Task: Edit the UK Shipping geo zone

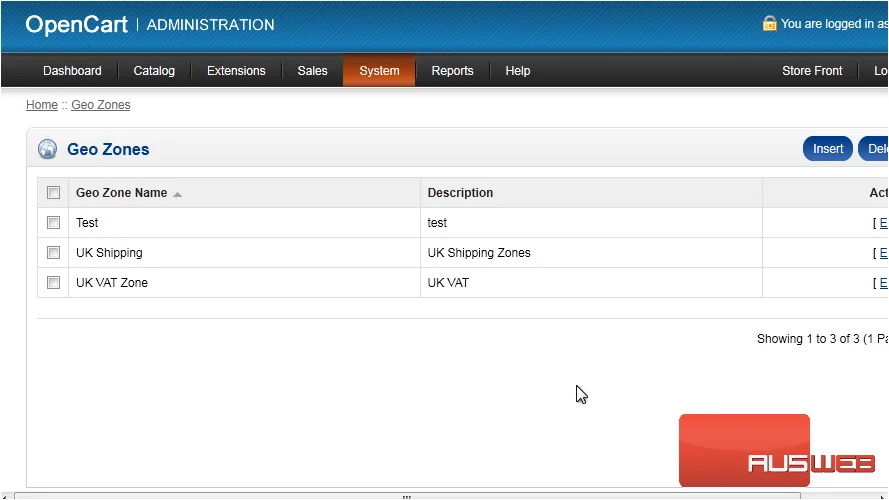Action: click(883, 253)
